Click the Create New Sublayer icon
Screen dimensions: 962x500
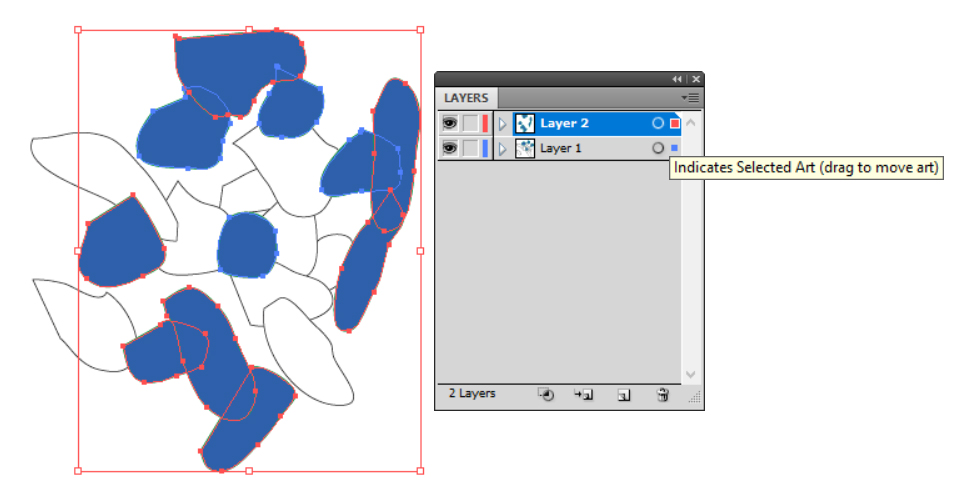click(x=584, y=394)
